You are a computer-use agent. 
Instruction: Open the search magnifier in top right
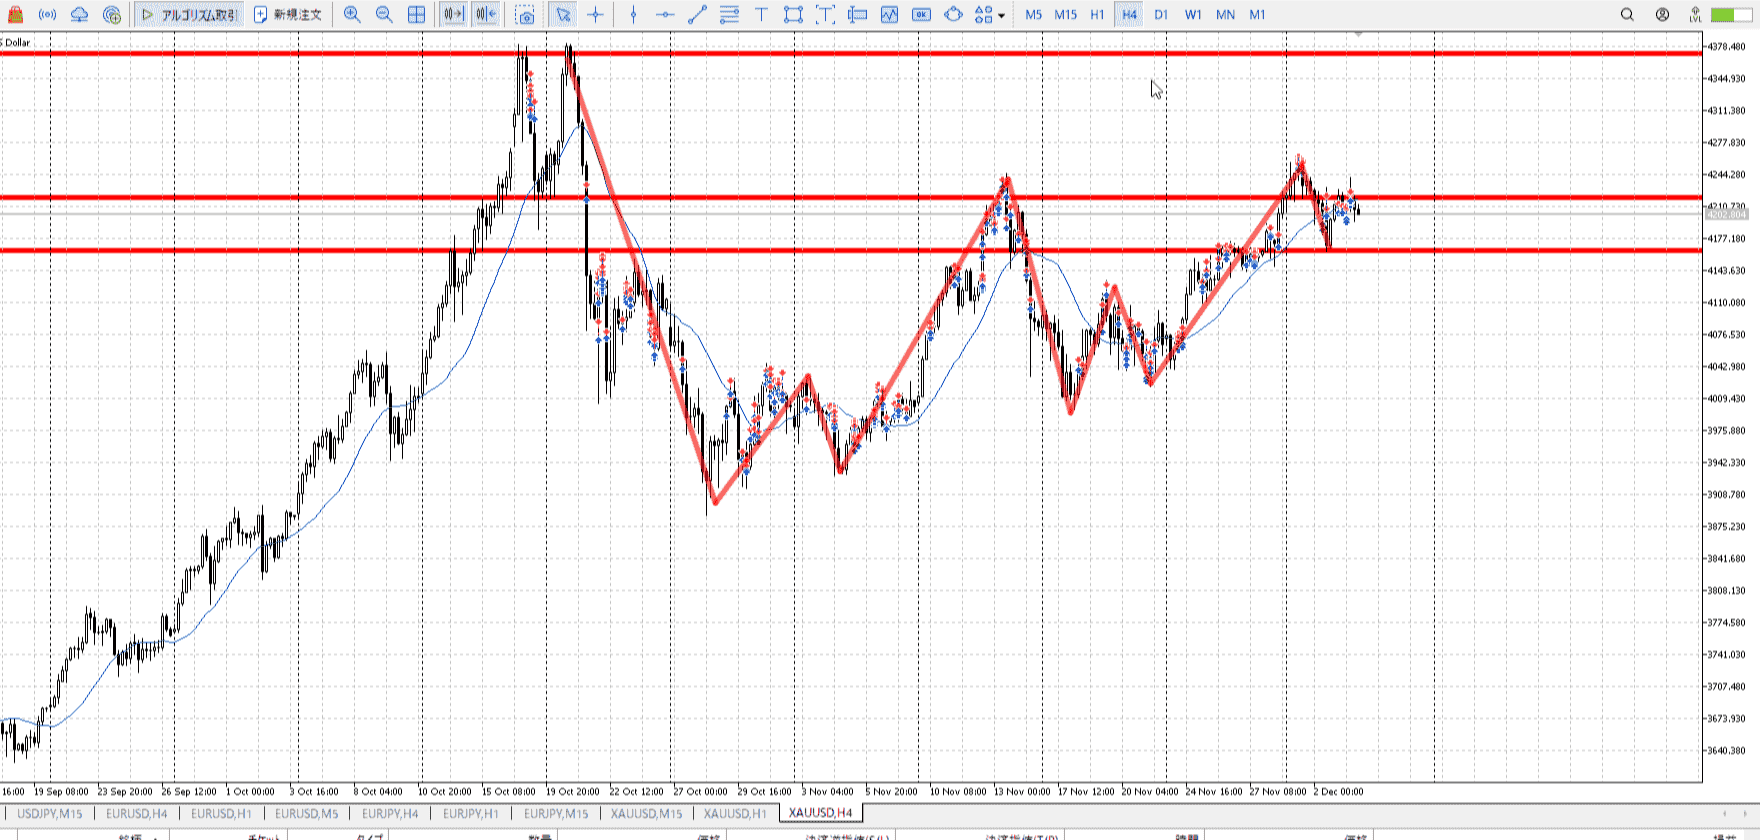pos(1627,15)
